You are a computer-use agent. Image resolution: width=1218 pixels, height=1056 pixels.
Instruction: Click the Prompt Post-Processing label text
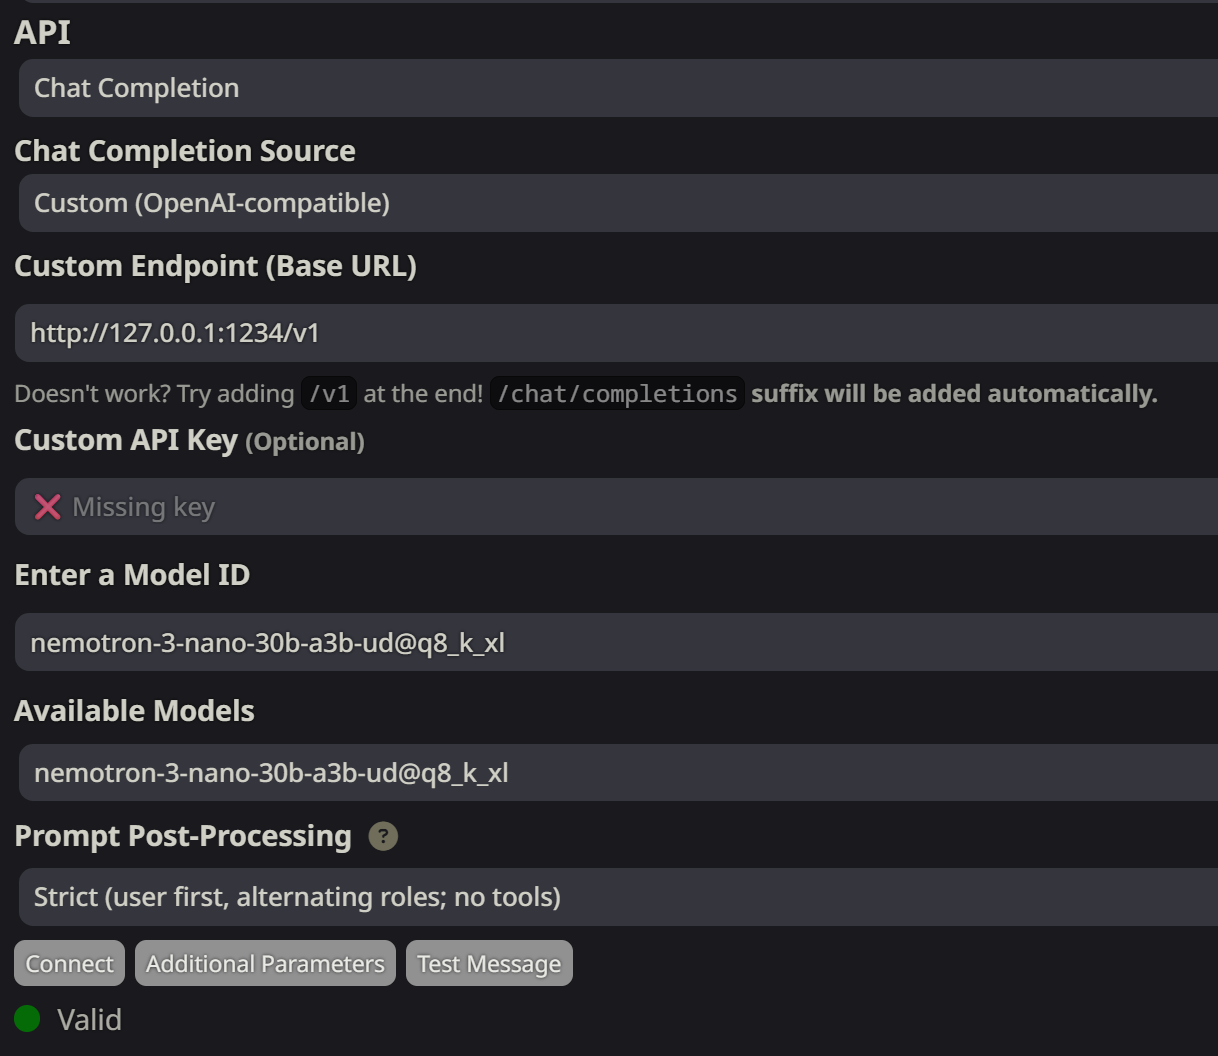pos(183,836)
